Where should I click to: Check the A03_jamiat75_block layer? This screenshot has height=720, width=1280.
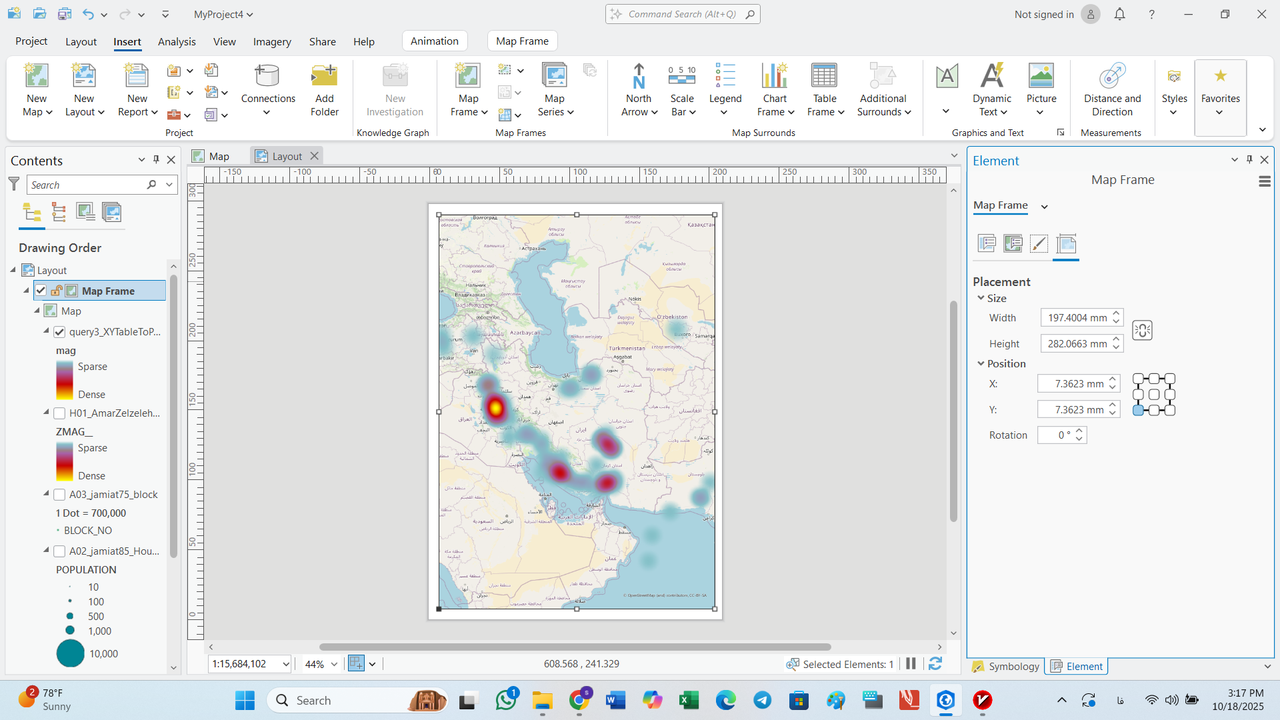59,494
